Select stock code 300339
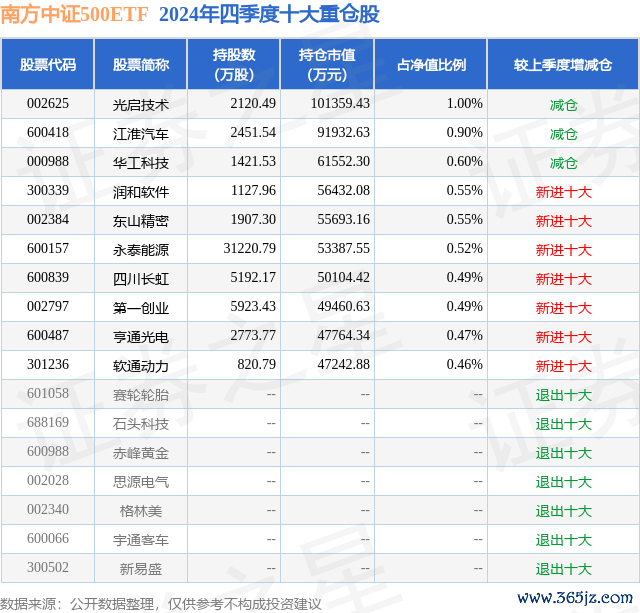 click(x=48, y=191)
